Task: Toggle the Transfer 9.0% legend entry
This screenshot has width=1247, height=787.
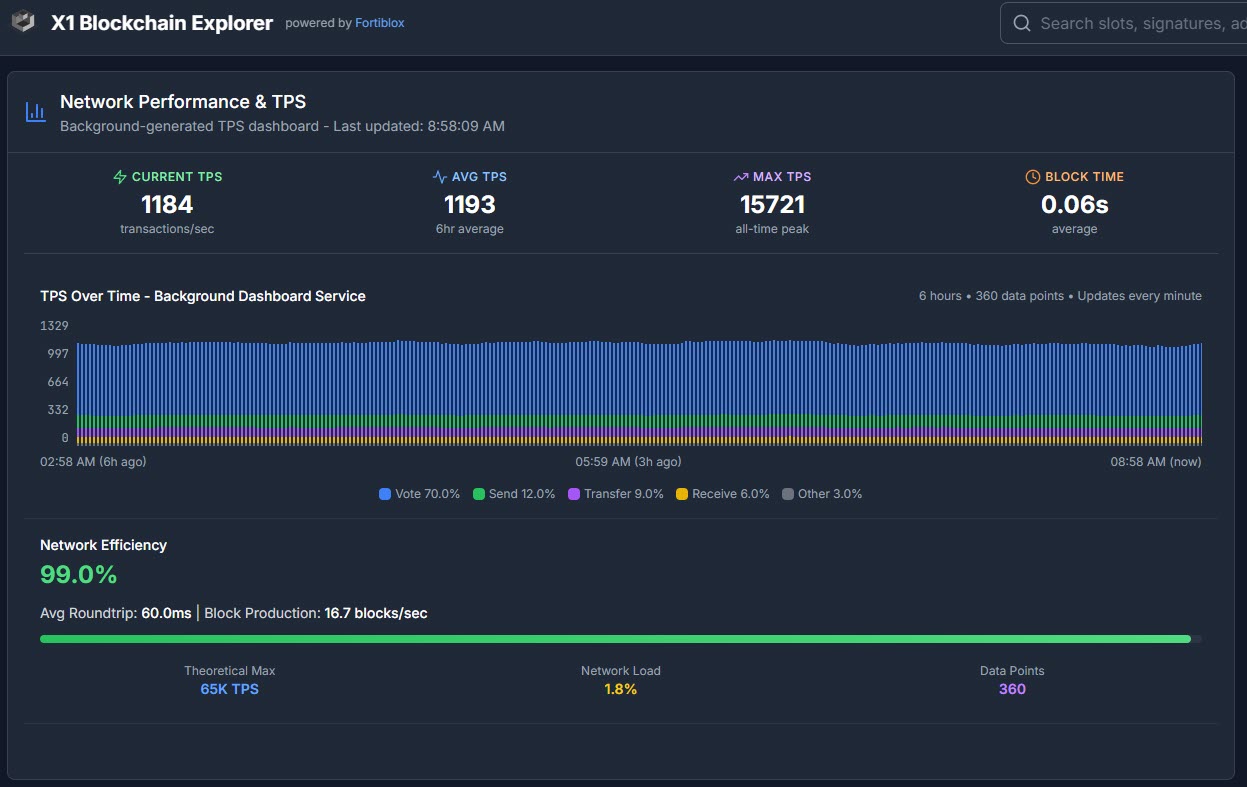Action: (x=615, y=494)
